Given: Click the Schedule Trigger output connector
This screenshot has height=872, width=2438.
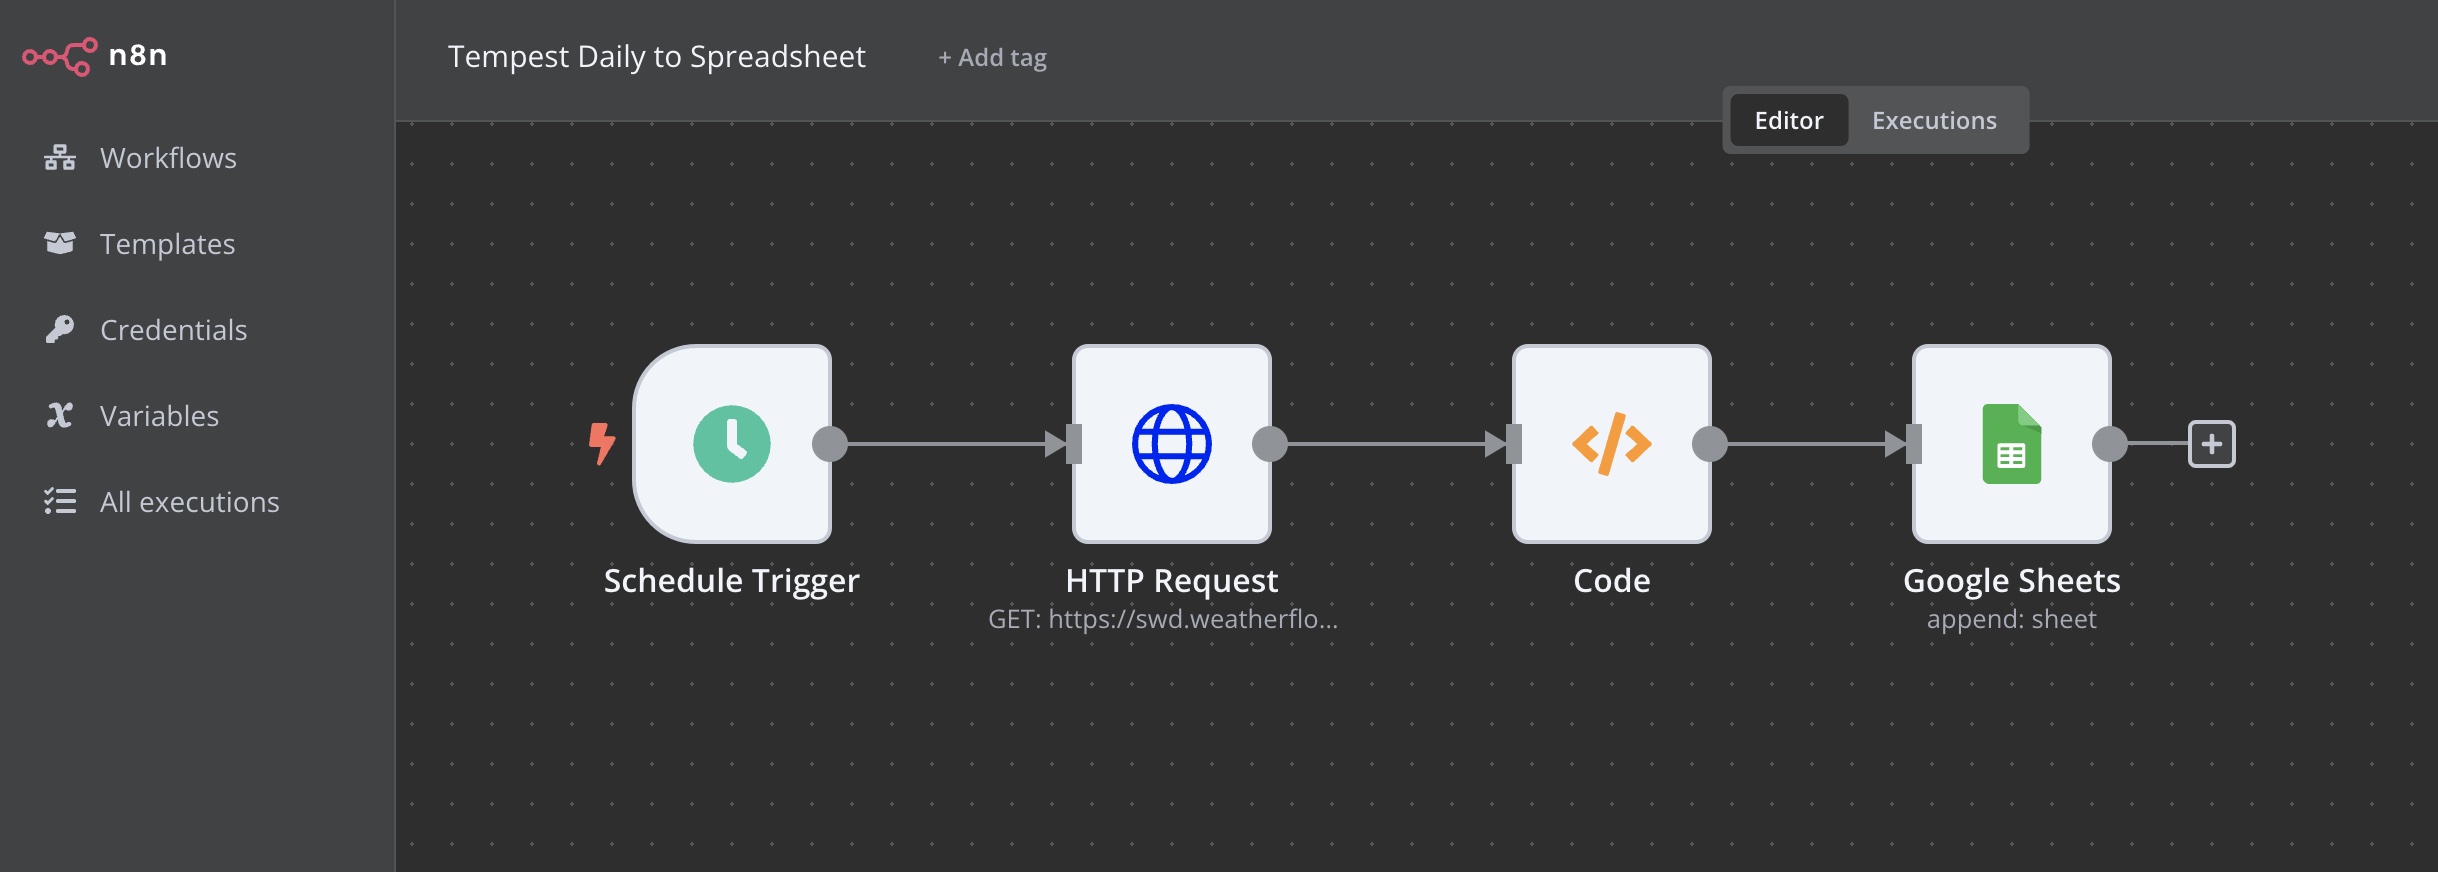Looking at the screenshot, I should tap(830, 444).
